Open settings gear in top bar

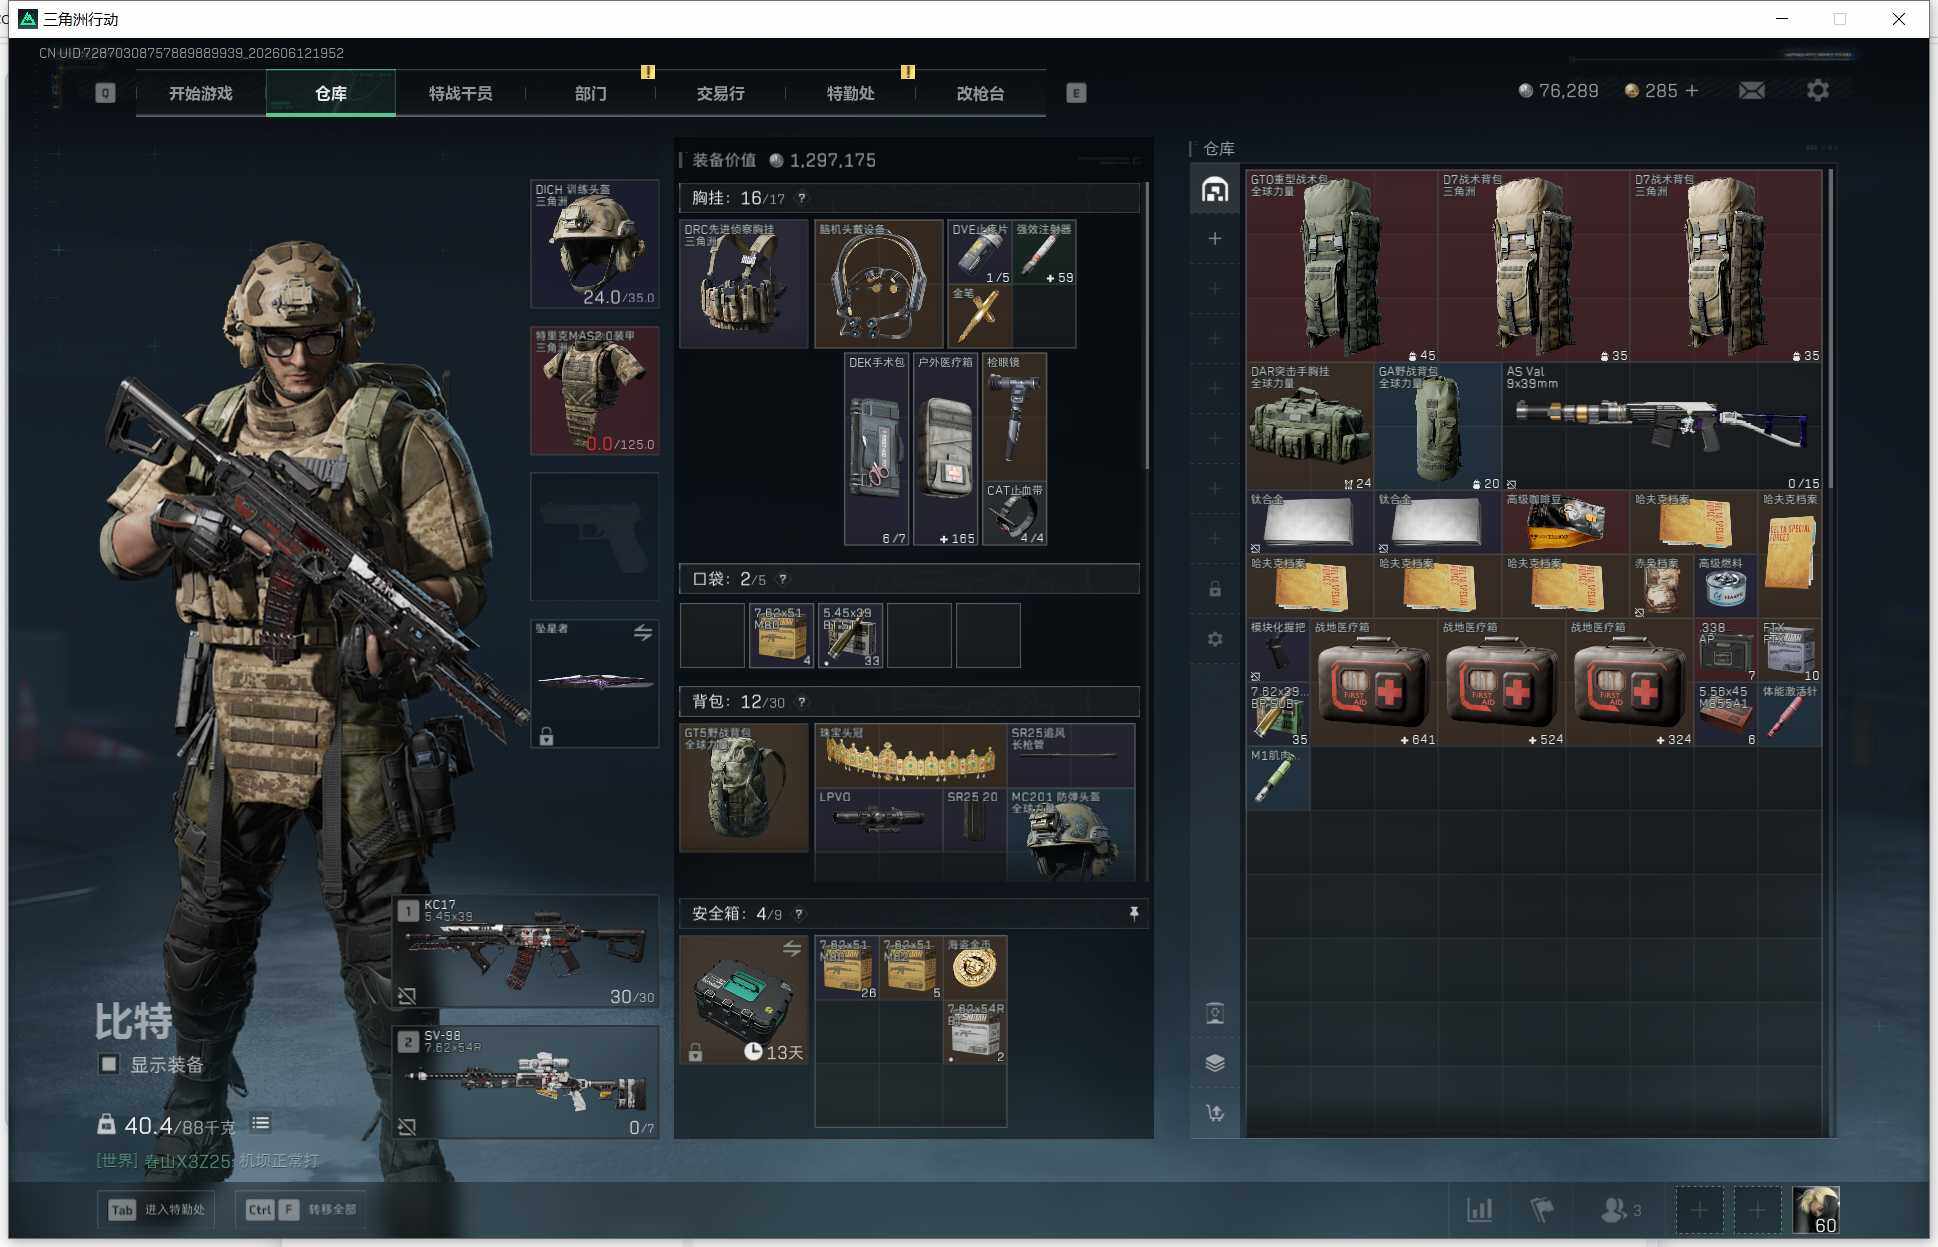point(1818,91)
